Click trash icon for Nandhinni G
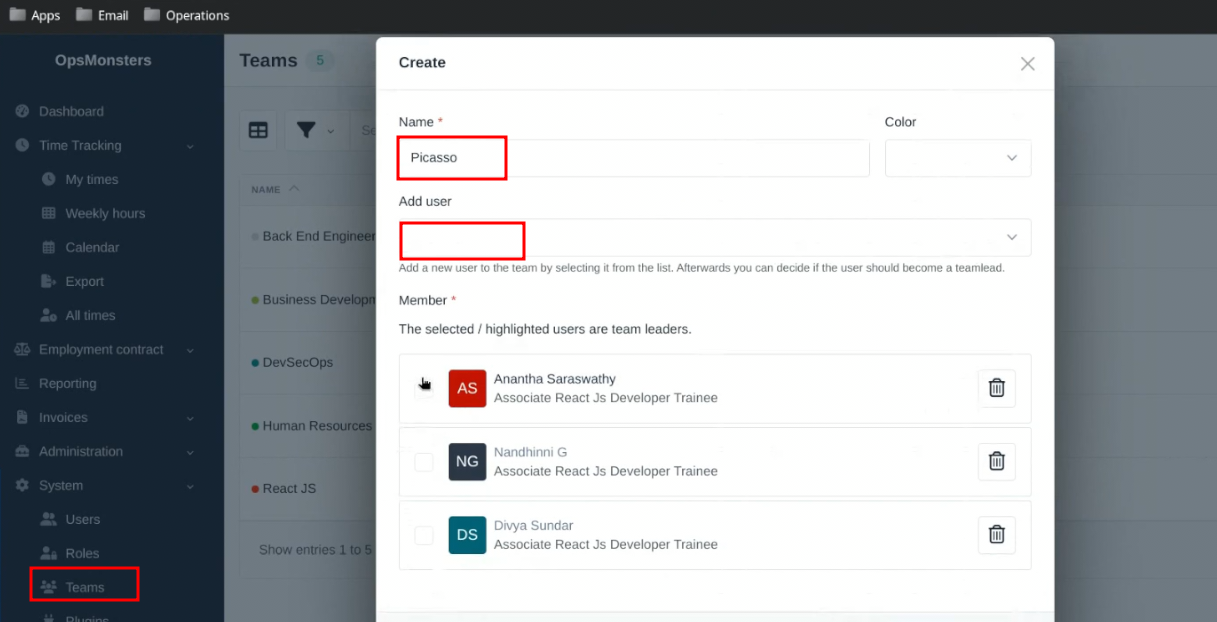This screenshot has width=1217, height=622. (996, 461)
